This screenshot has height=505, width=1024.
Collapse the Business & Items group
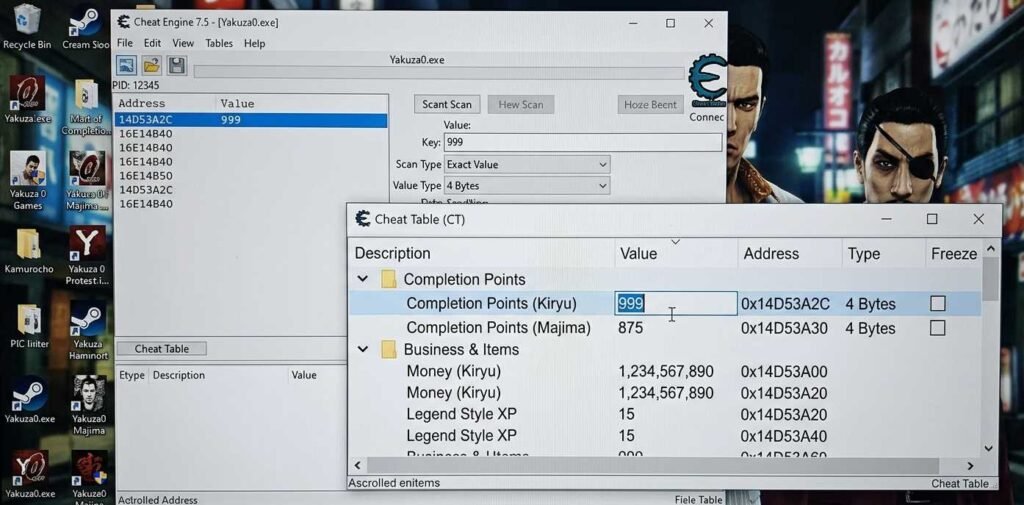coord(362,350)
